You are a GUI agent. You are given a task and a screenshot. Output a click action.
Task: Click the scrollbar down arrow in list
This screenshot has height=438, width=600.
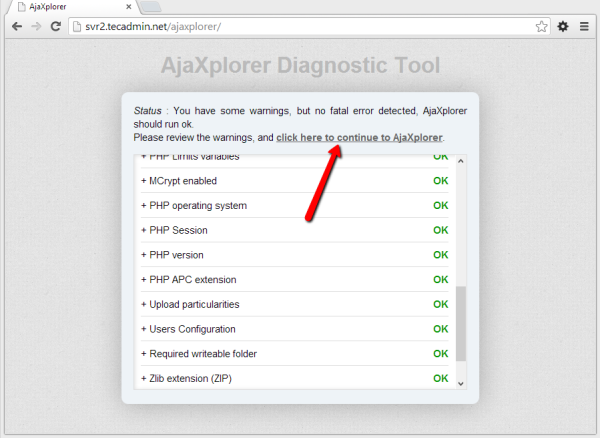pos(460,383)
